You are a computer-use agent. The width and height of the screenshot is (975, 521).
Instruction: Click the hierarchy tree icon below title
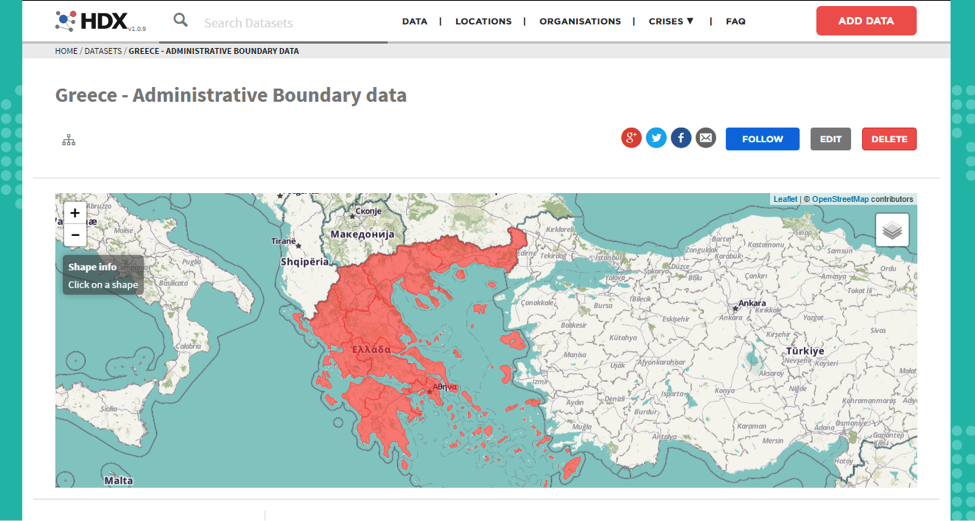69,140
